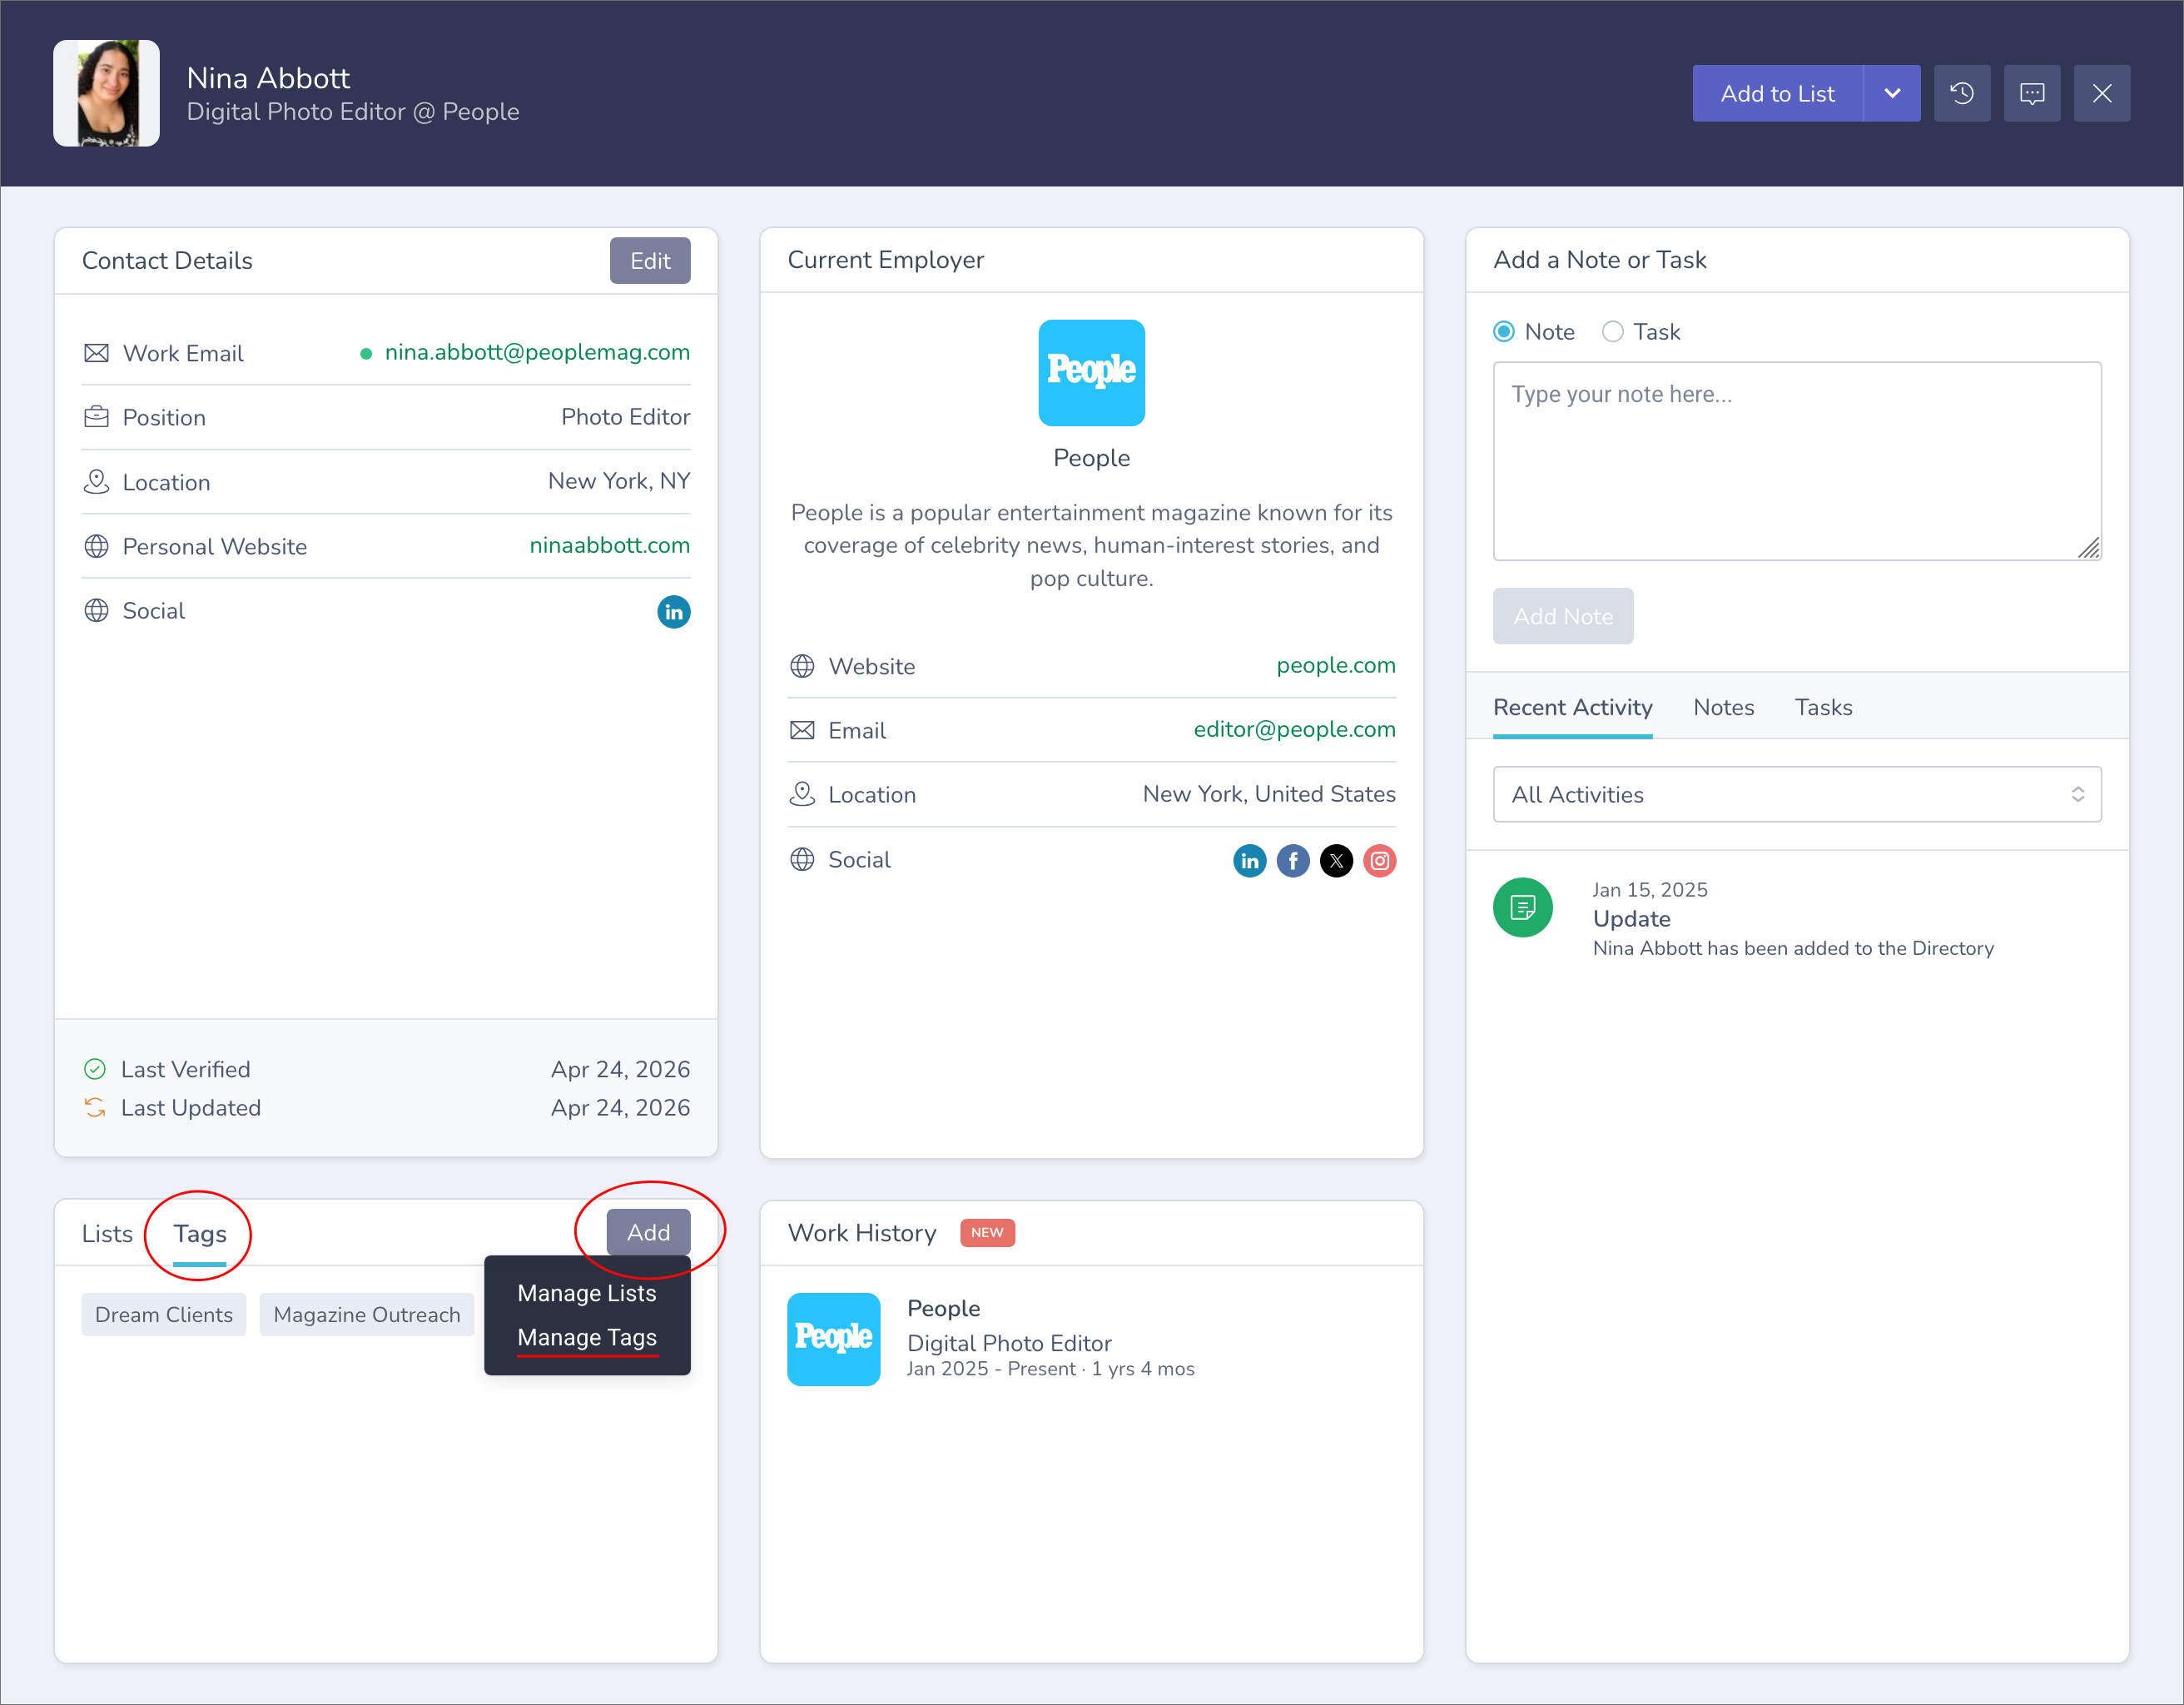Expand the Add to List dropdown arrow
The height and width of the screenshot is (1705, 2184).
(1892, 93)
